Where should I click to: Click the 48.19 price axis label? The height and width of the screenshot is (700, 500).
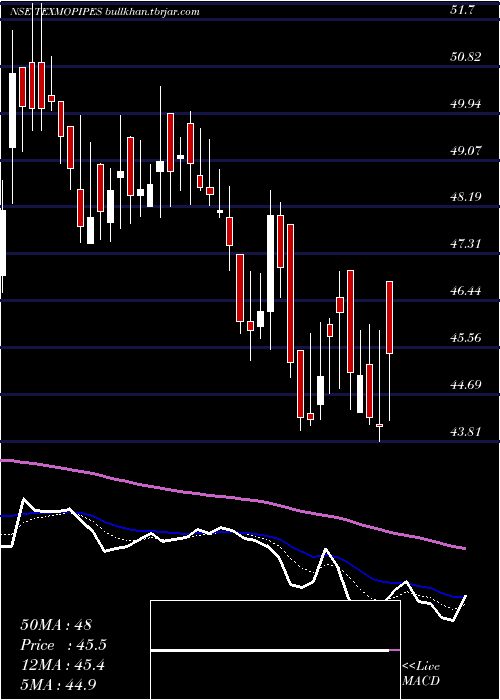coord(466,197)
